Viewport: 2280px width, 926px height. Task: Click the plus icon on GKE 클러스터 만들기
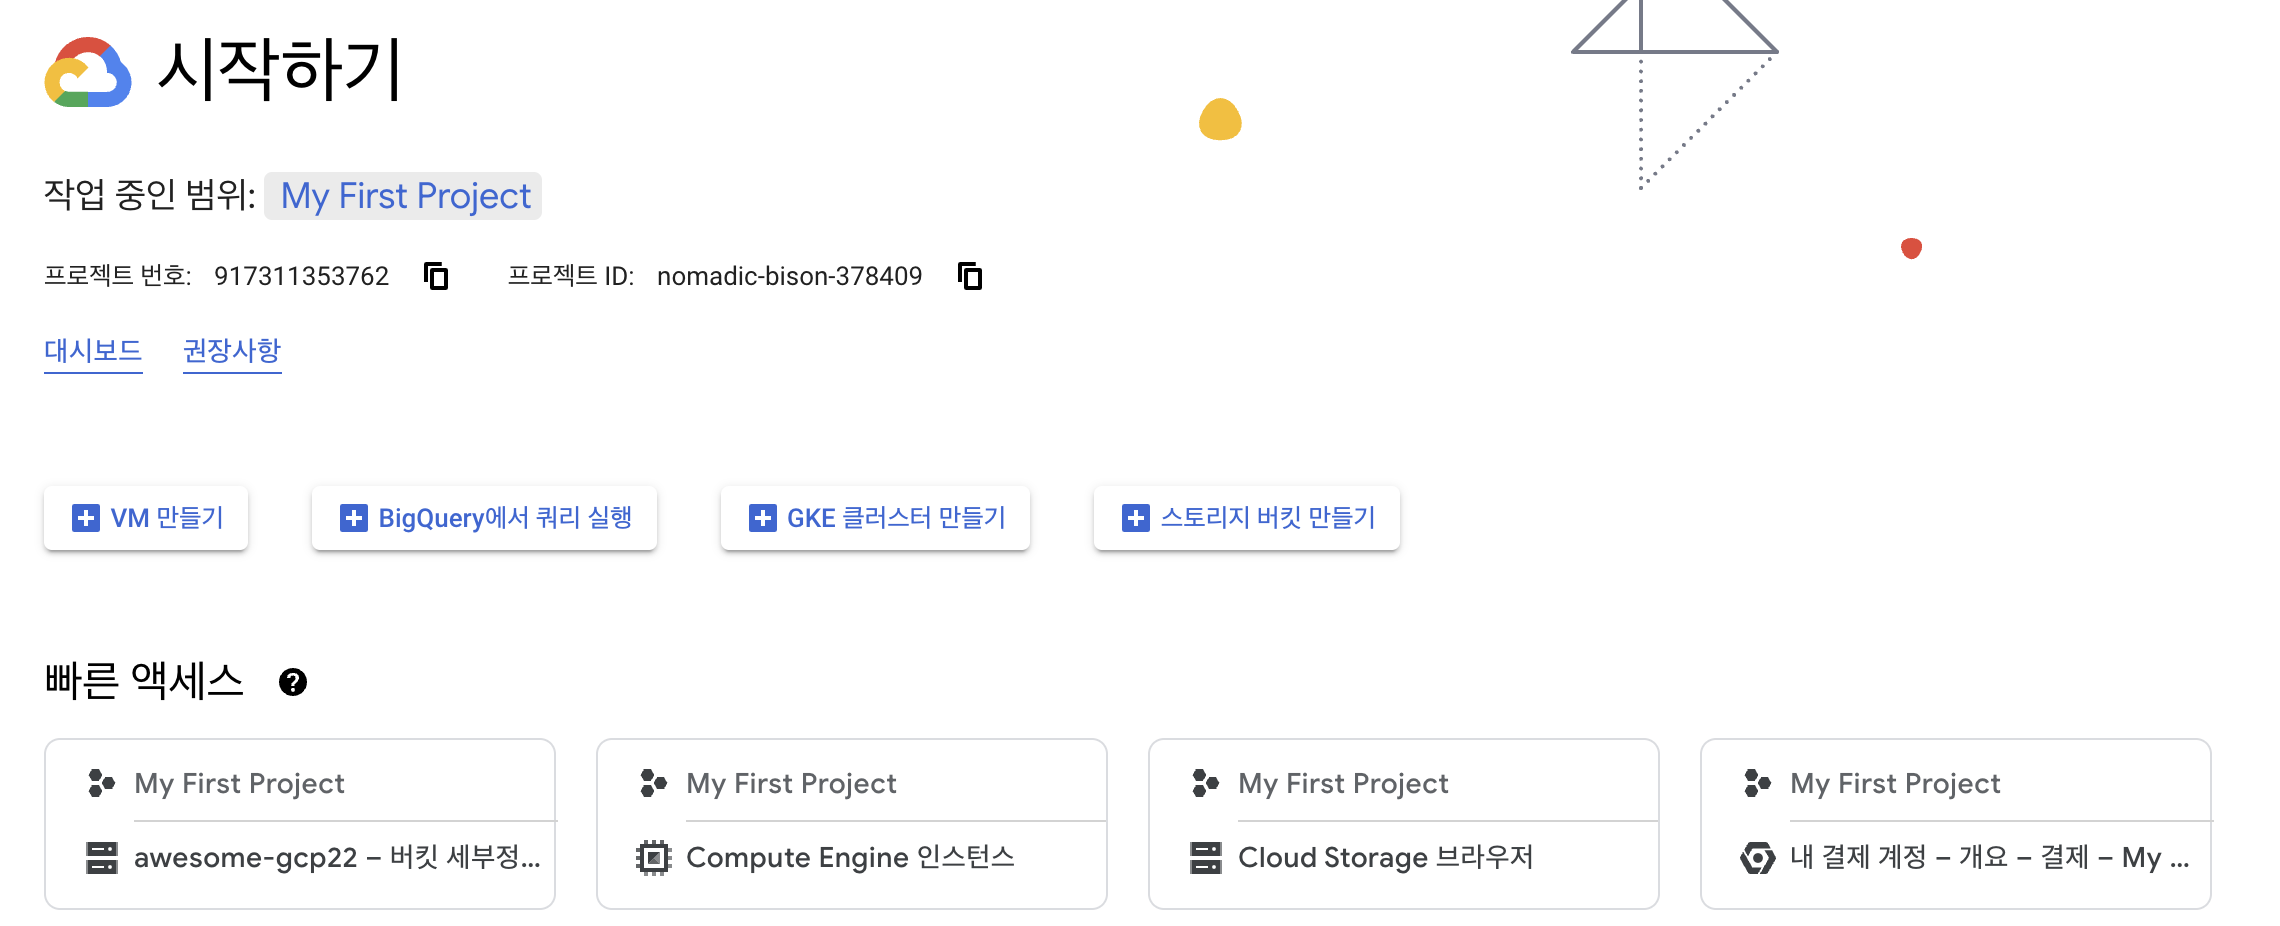coord(763,518)
